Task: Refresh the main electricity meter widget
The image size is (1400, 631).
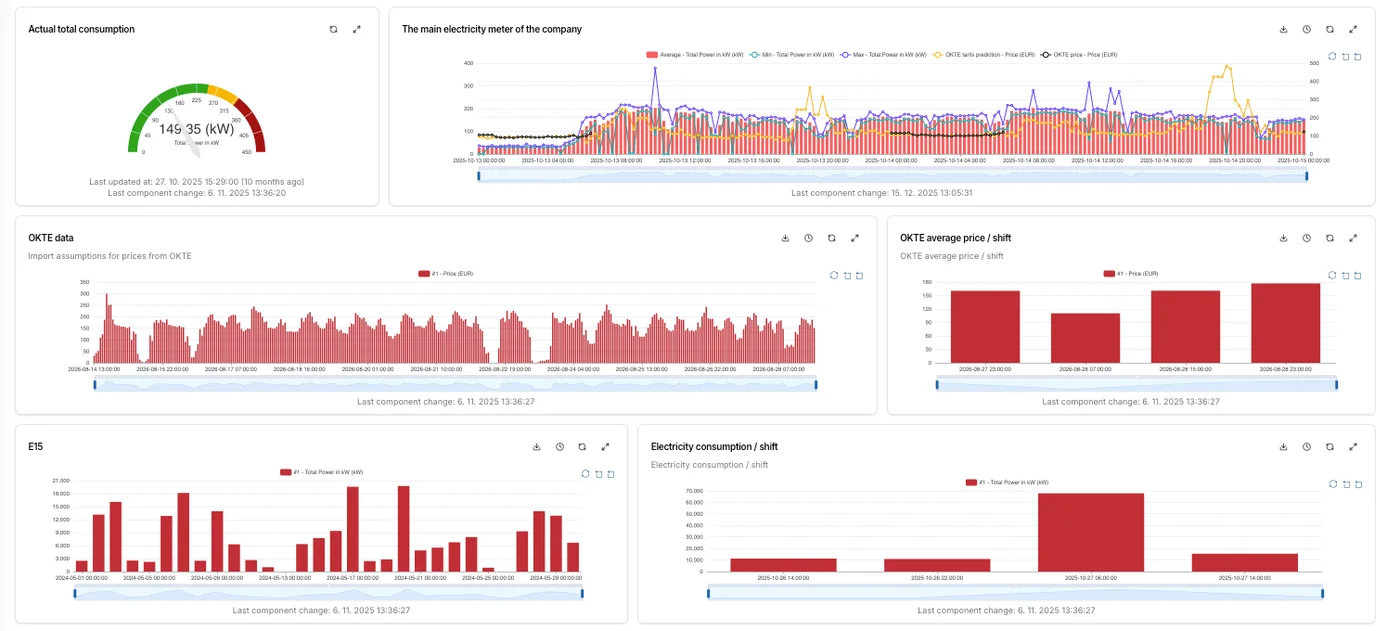Action: point(1330,29)
